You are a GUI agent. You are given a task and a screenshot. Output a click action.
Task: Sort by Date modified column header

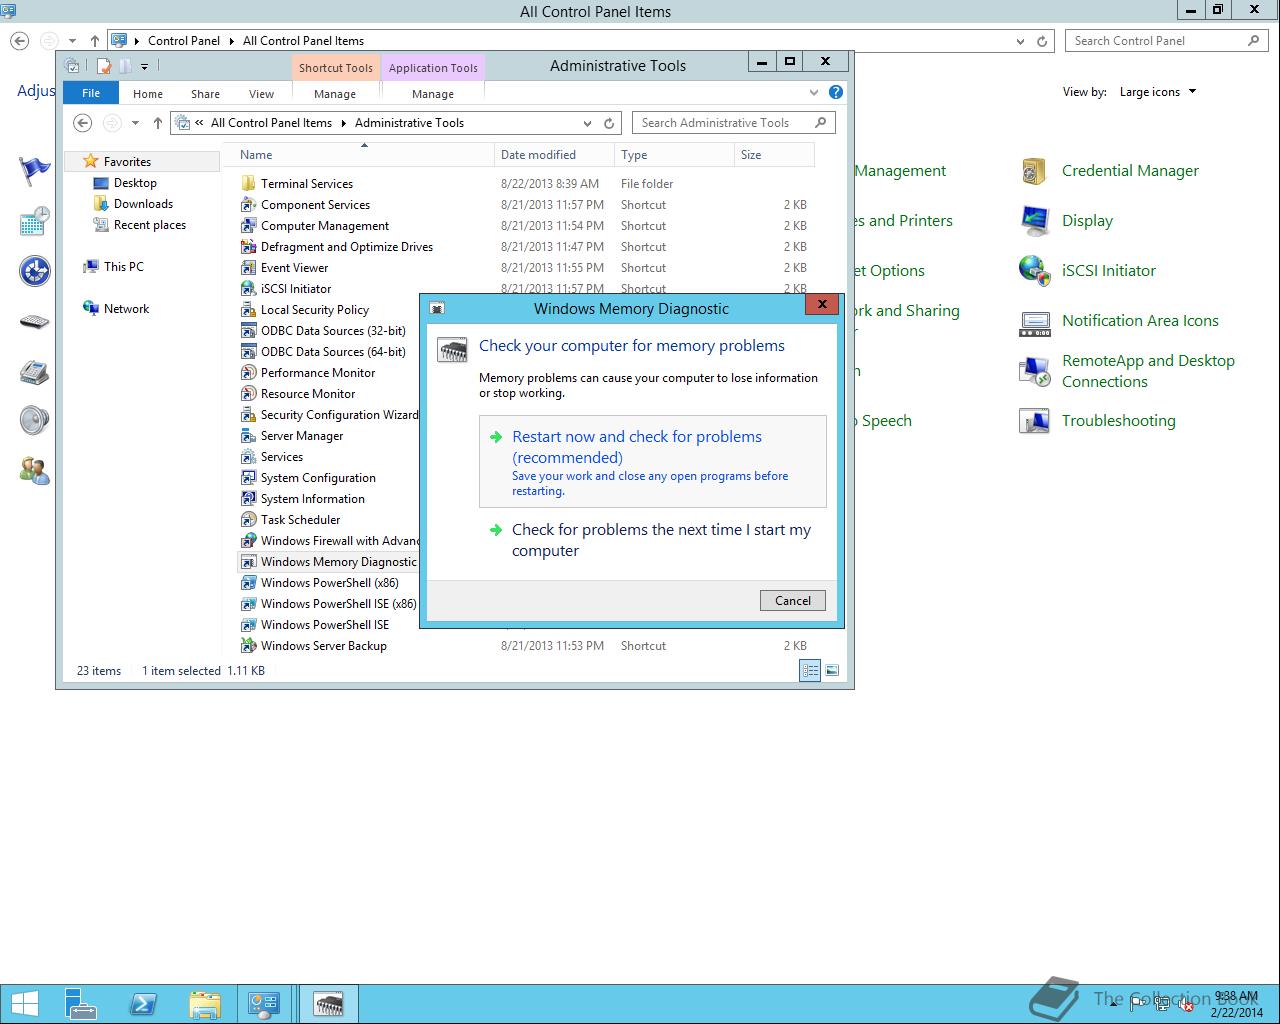[555, 155]
